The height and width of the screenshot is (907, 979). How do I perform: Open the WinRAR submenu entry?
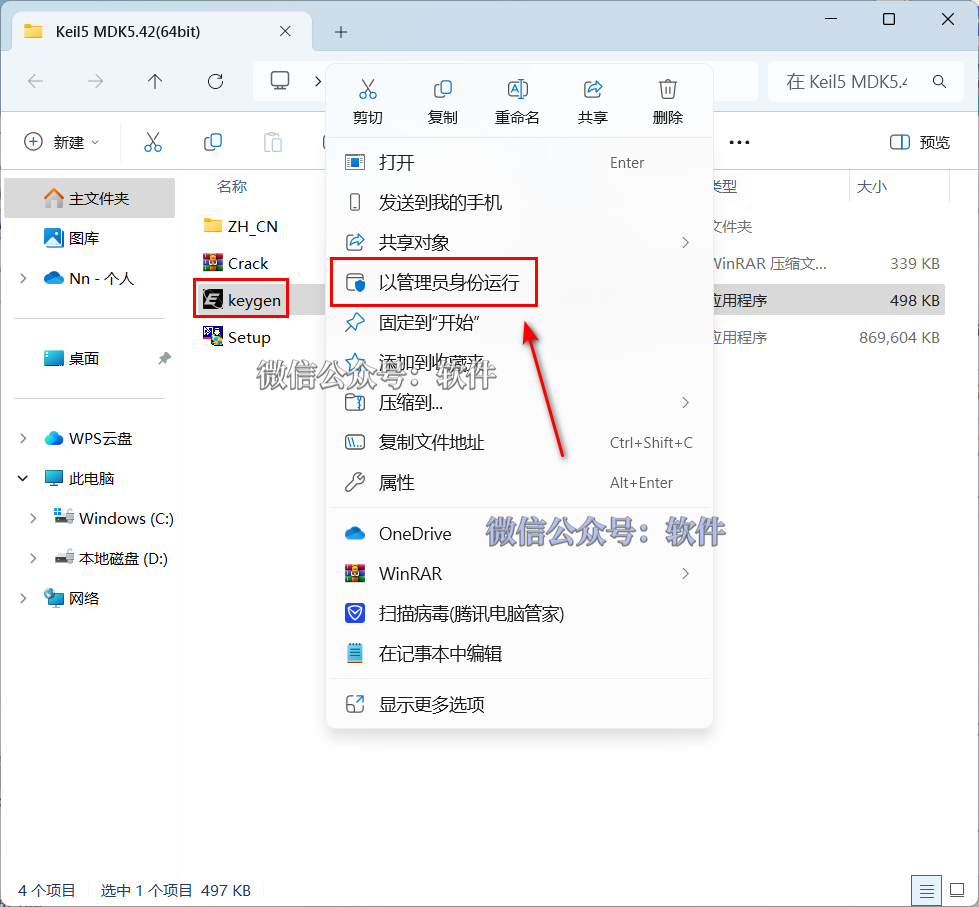(x=519, y=574)
